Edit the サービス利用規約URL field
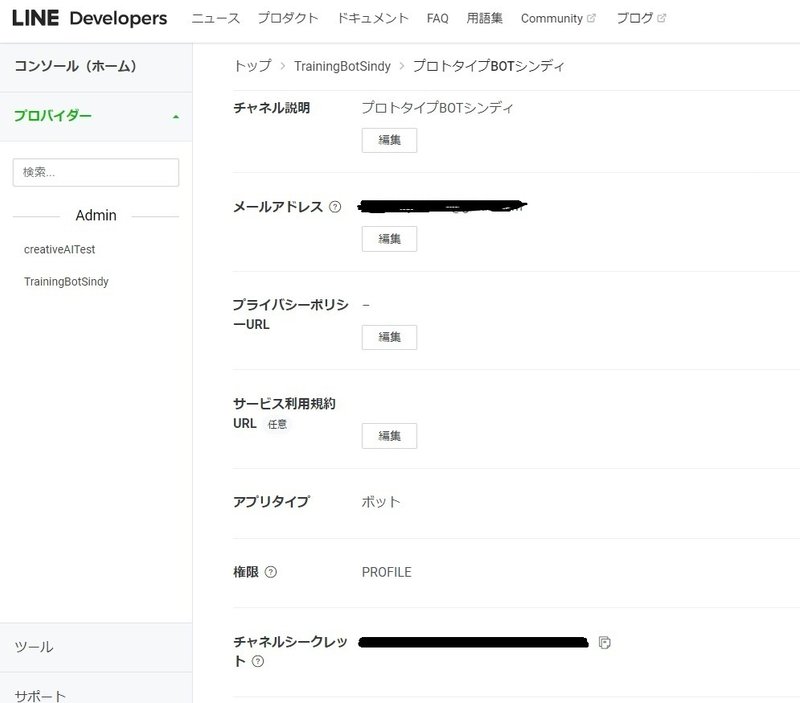 click(x=389, y=436)
